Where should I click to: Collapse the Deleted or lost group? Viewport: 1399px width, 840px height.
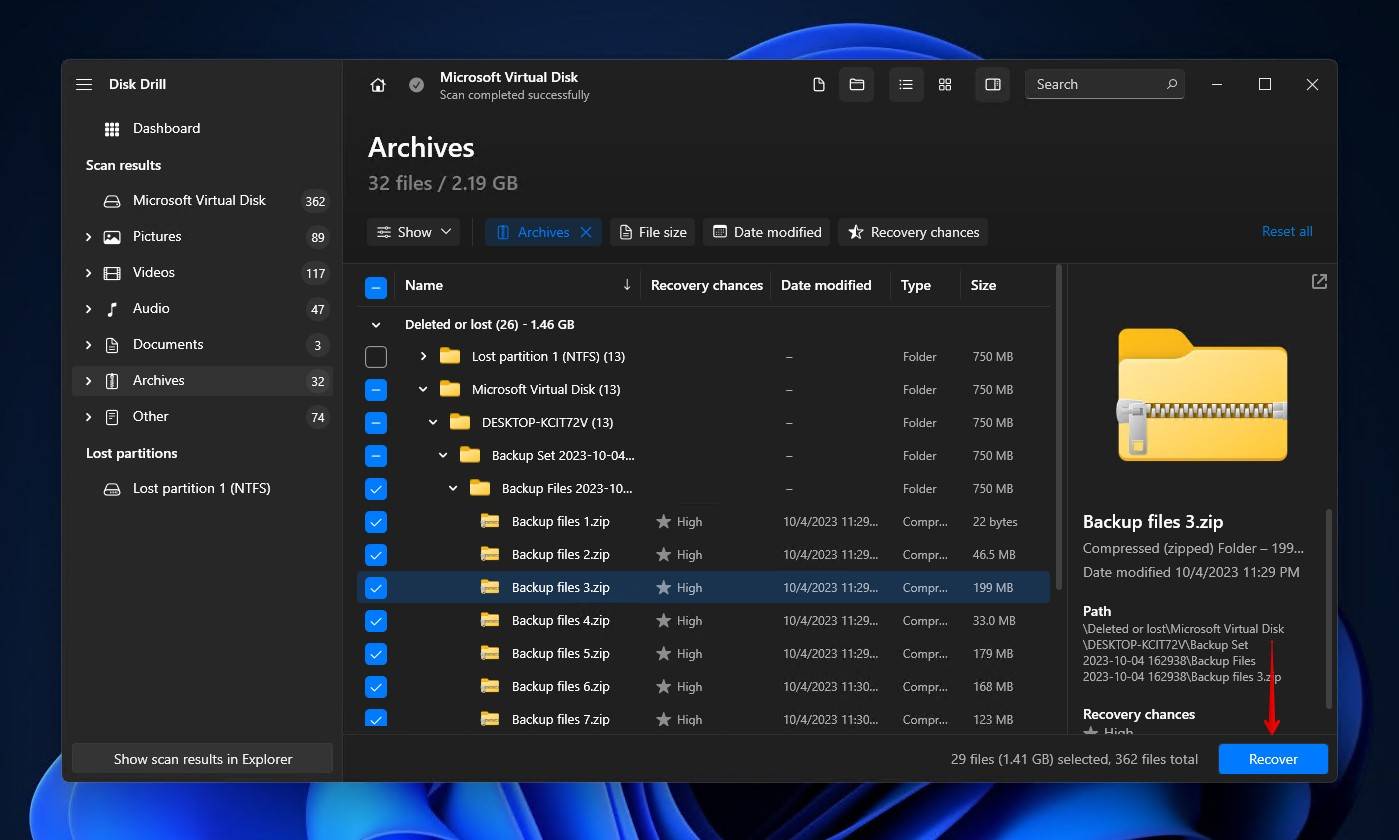pos(376,325)
